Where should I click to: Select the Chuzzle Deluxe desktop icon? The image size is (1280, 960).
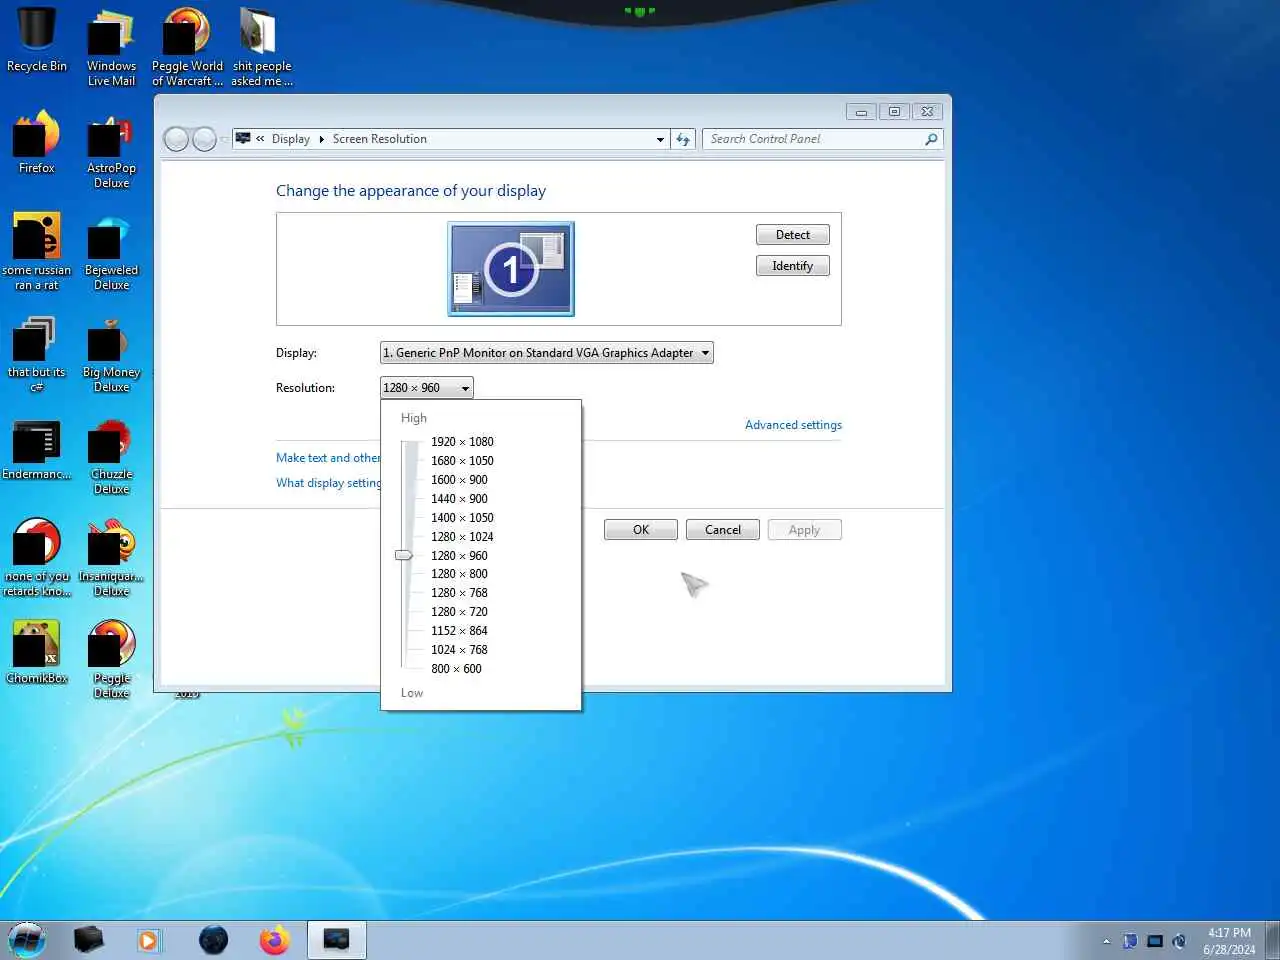tap(111, 457)
